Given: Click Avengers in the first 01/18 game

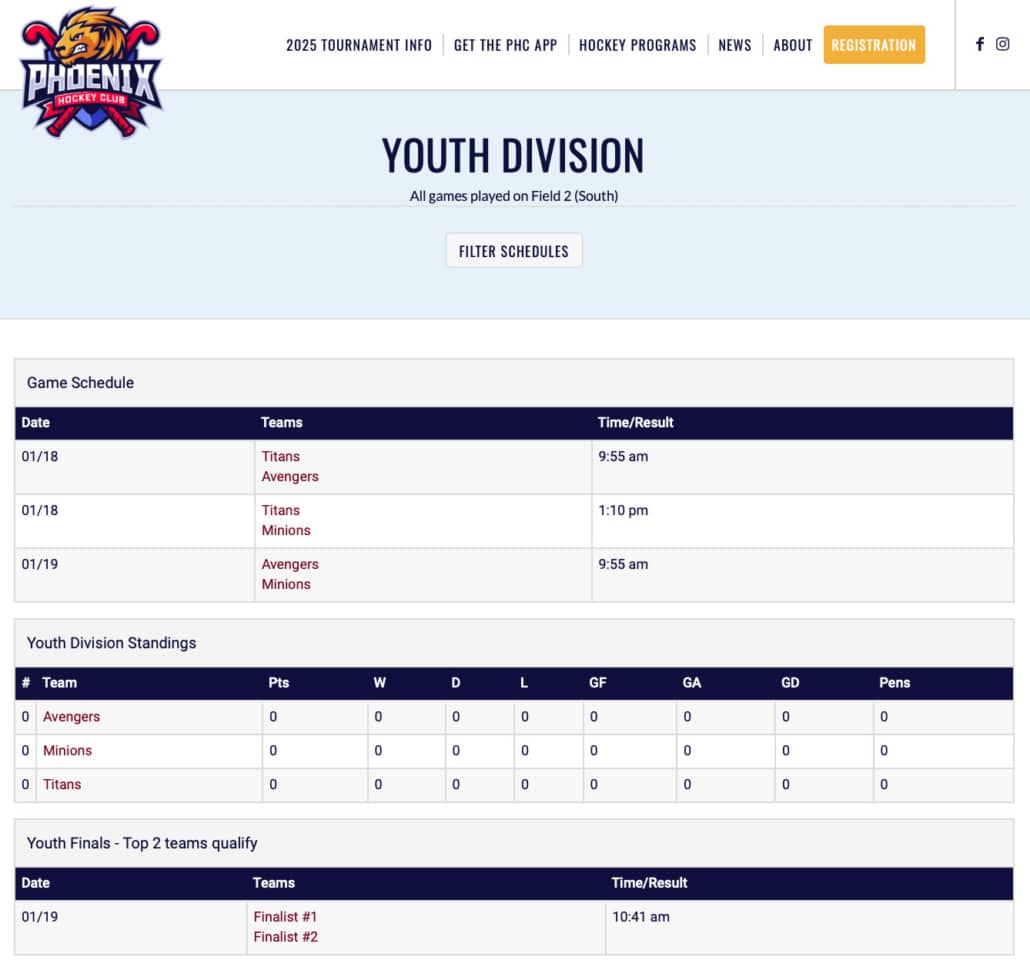Looking at the screenshot, I should 290,477.
